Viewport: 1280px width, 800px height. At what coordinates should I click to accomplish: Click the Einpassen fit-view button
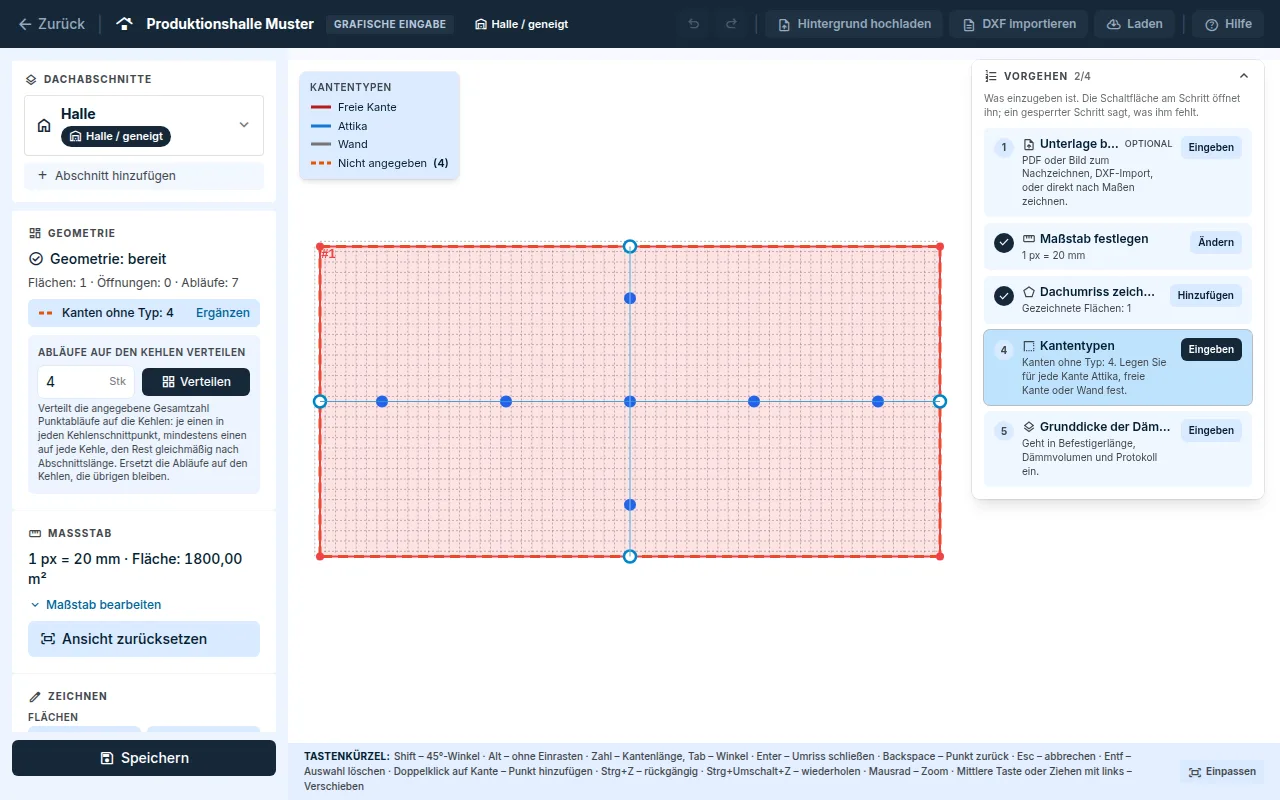click(x=1222, y=772)
